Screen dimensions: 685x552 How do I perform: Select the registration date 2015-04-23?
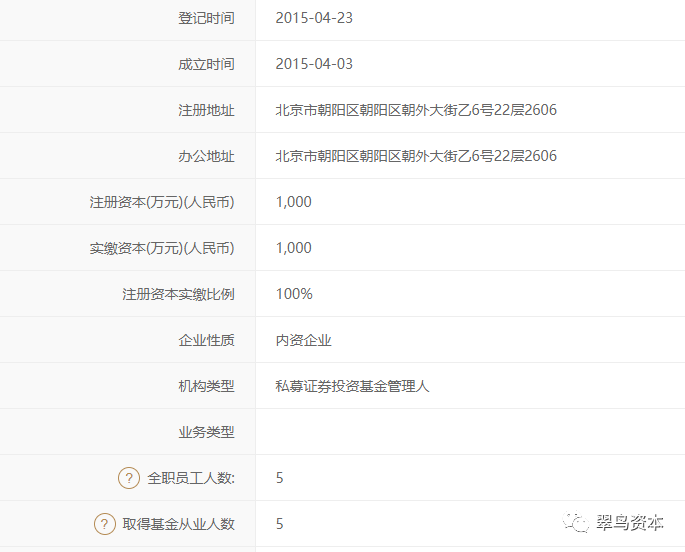tap(314, 18)
